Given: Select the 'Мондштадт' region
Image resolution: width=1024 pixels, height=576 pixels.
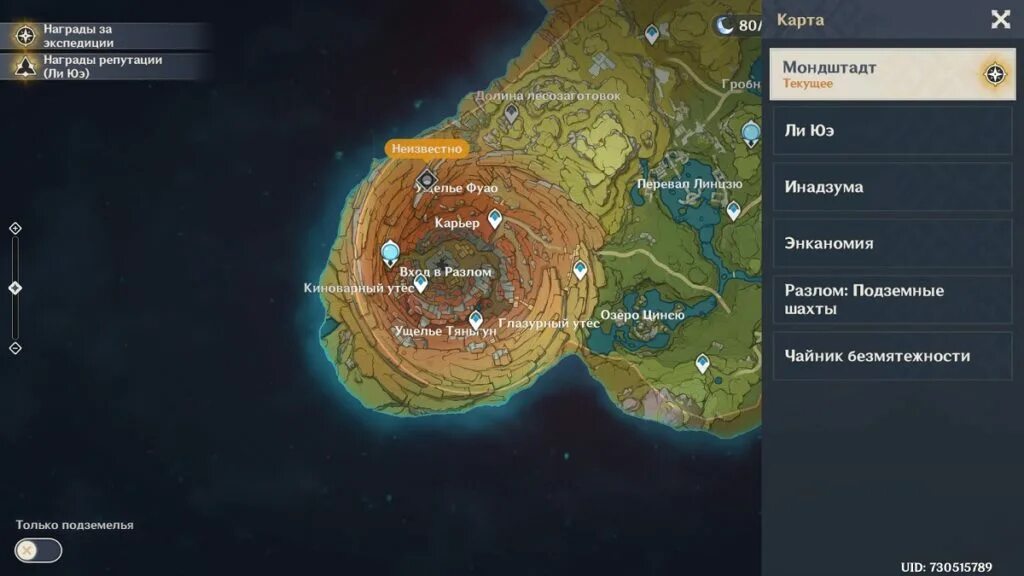Looking at the screenshot, I should point(892,74).
